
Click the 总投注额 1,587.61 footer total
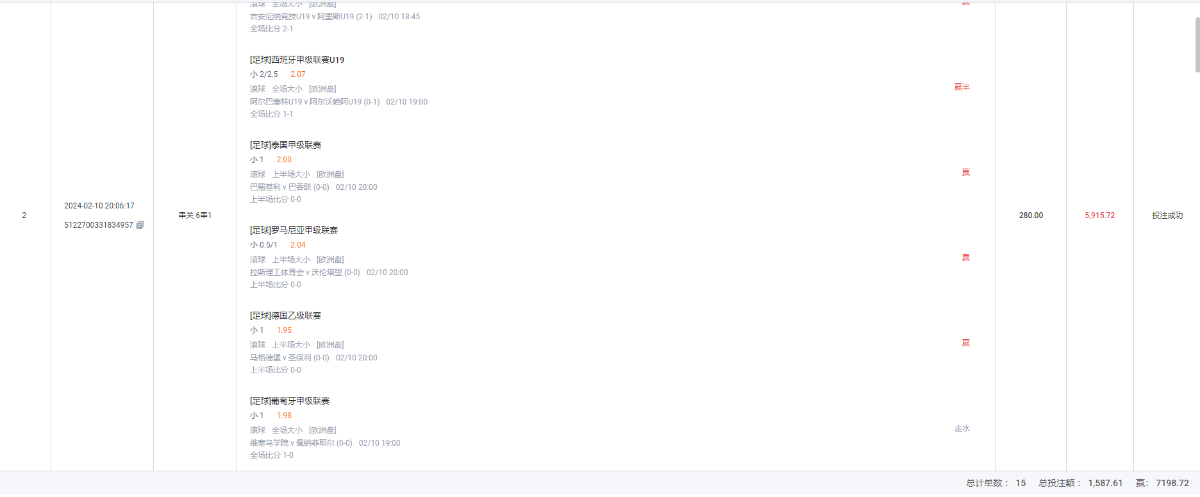[x=1080, y=483]
